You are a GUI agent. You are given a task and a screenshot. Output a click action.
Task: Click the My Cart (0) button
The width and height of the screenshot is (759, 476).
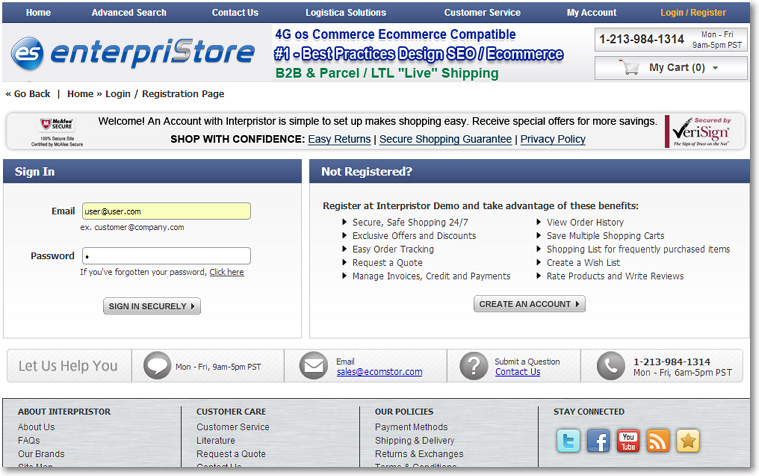tap(671, 68)
